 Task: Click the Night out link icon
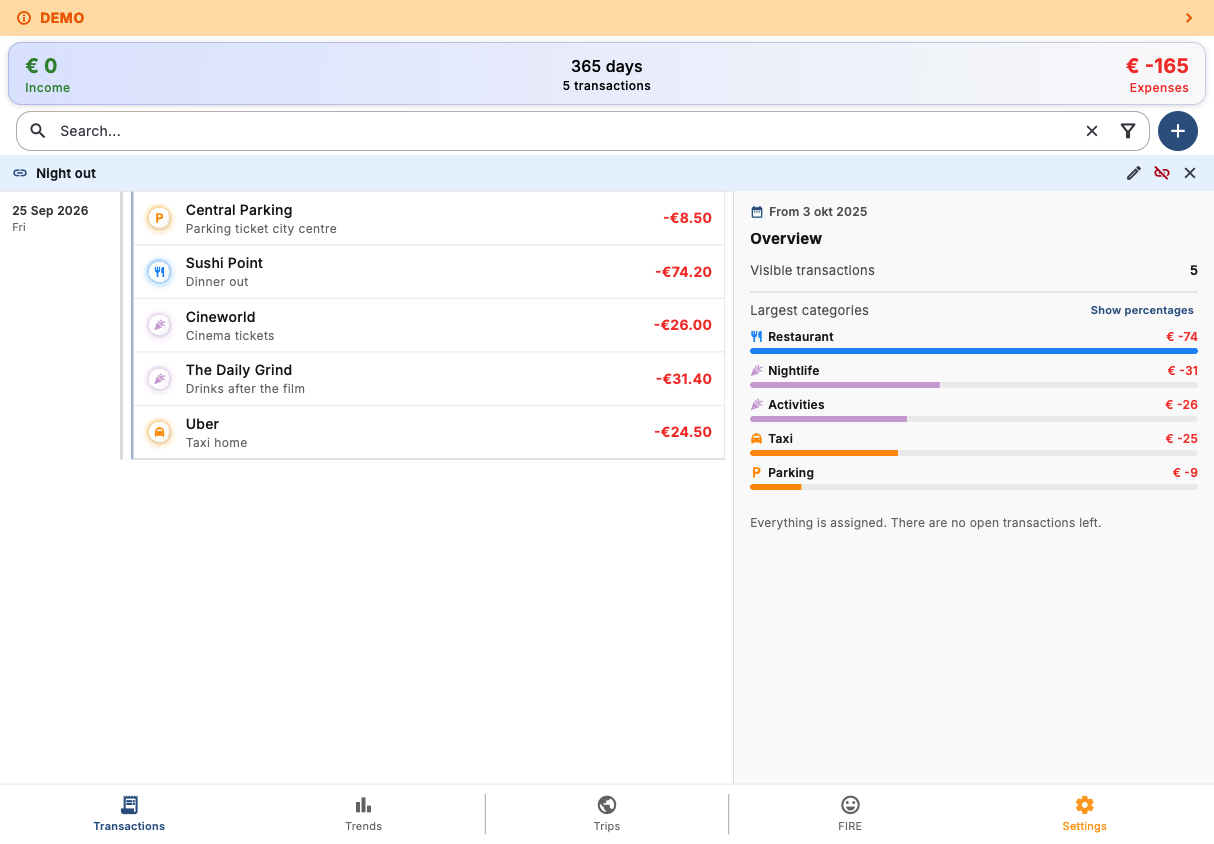pyautogui.click(x=20, y=173)
